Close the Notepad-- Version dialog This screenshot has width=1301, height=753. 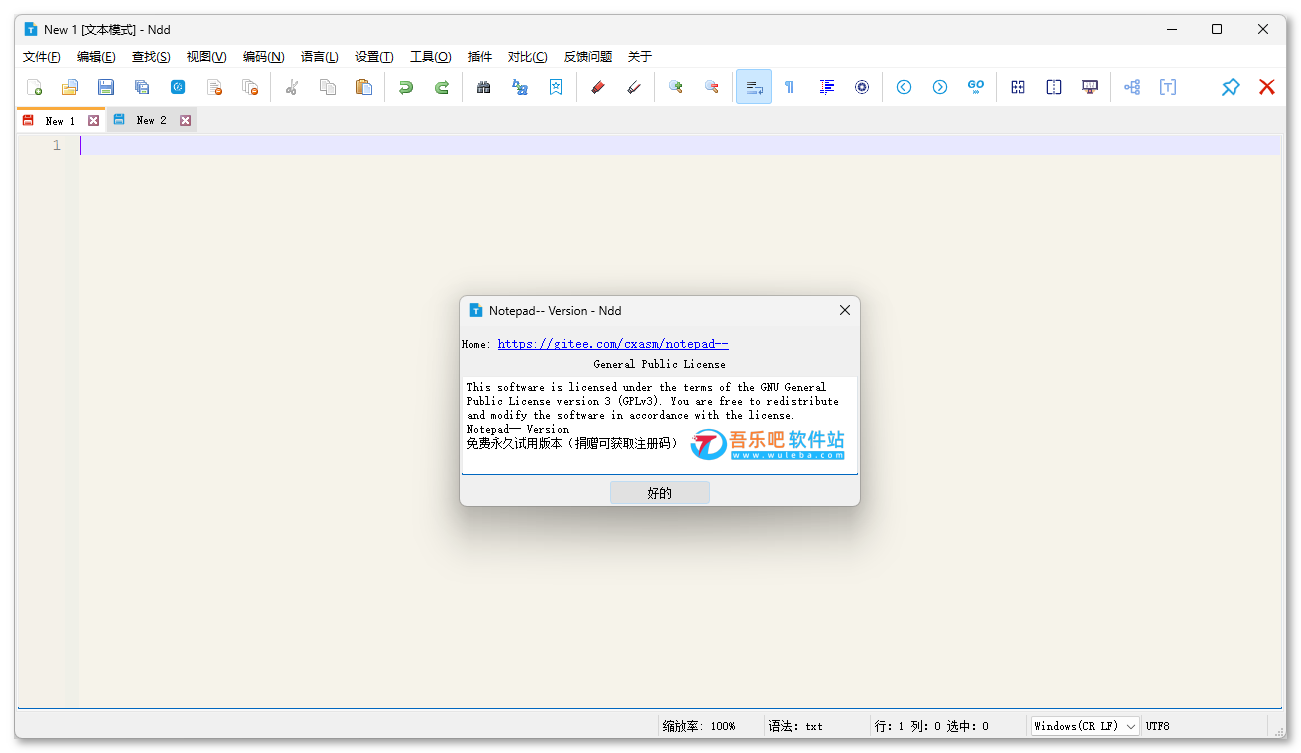tap(845, 310)
